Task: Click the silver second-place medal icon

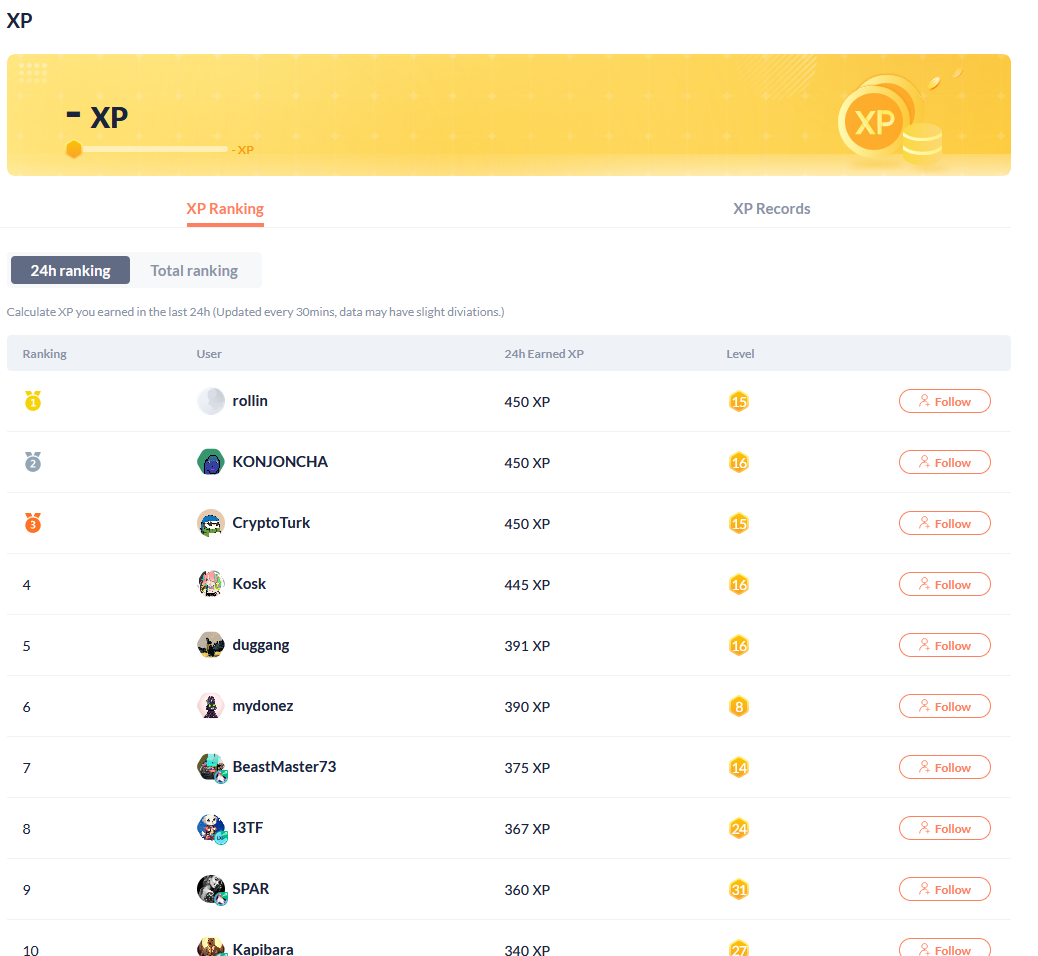Action: (x=33, y=462)
